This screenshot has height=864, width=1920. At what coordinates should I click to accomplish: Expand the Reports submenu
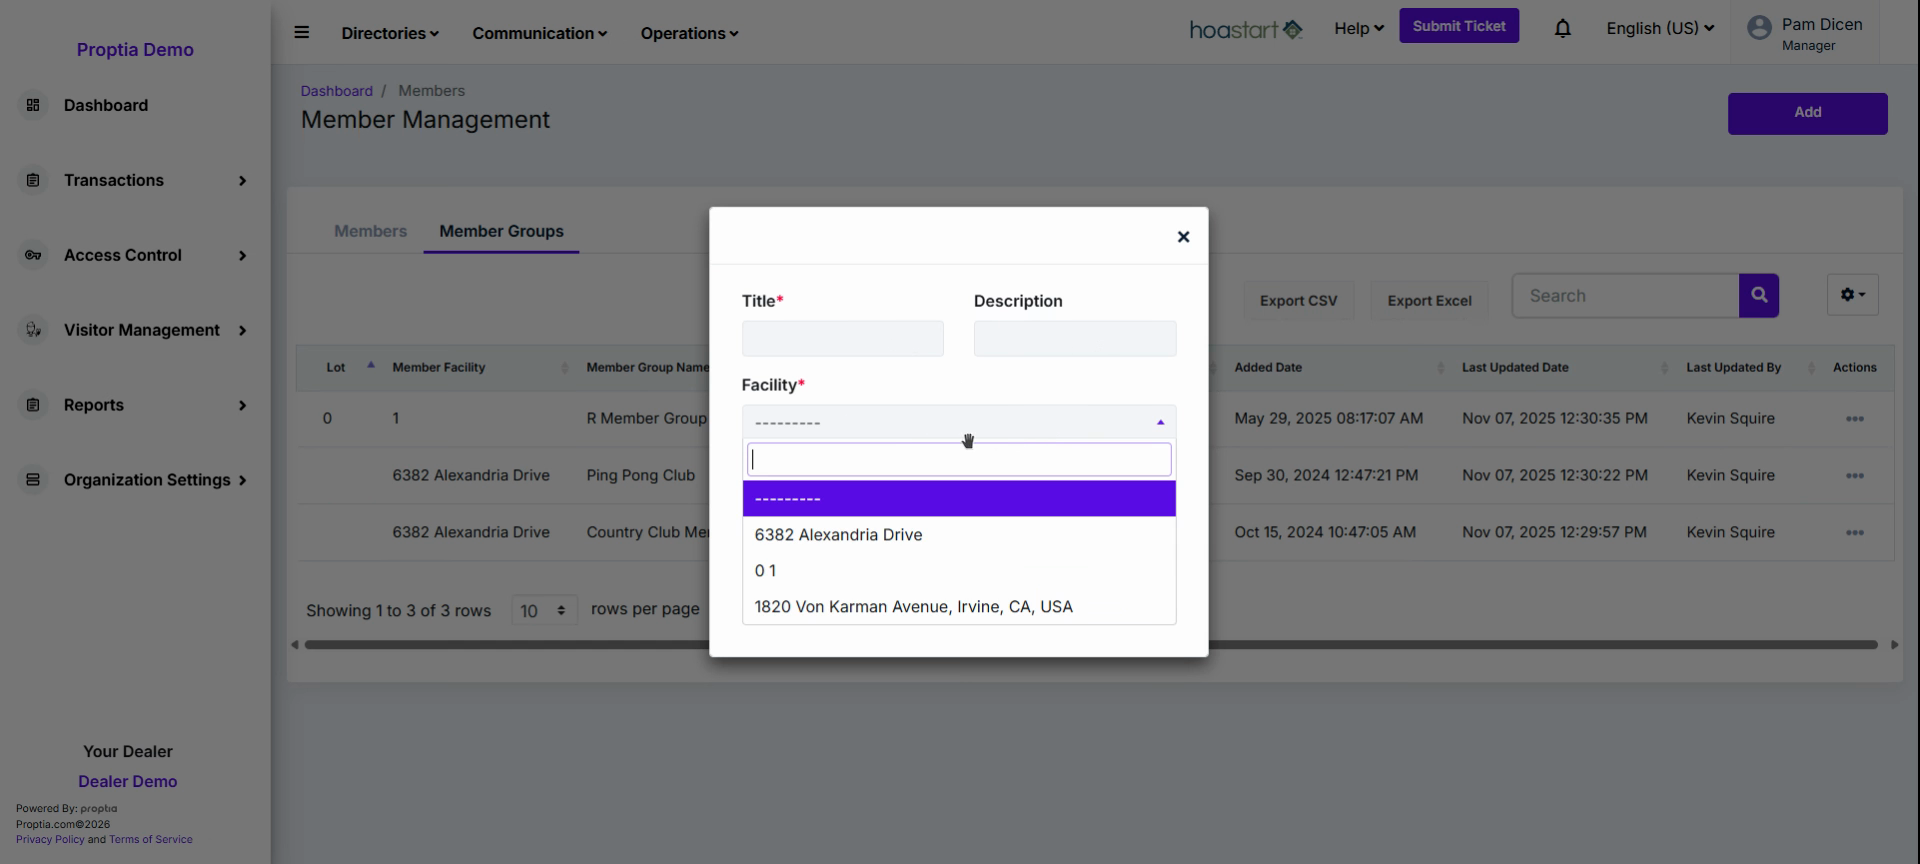point(242,406)
